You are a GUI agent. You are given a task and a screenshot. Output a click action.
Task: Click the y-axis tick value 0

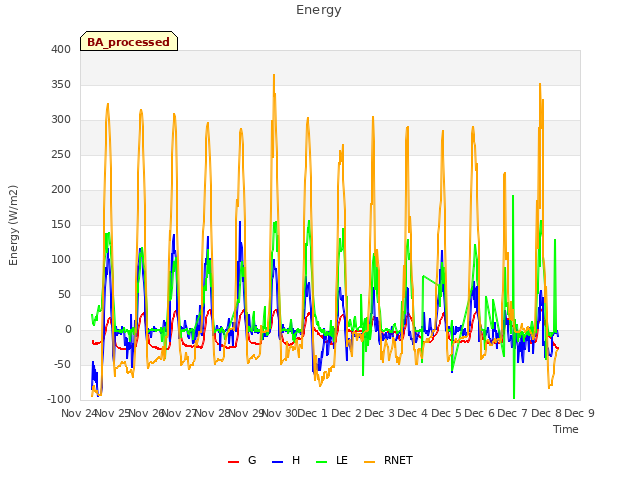[68, 329]
